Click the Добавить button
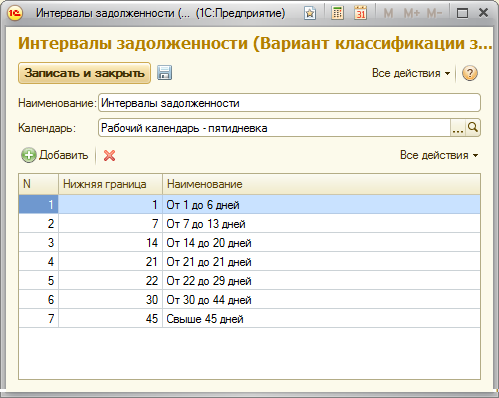The height and width of the screenshot is (398, 499). [x=55, y=155]
